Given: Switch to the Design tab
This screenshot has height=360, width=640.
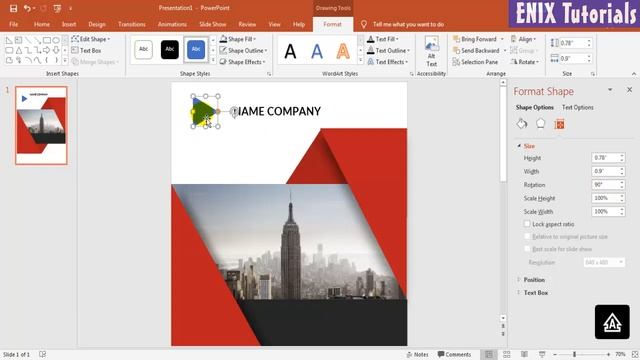Looking at the screenshot, I should pyautogui.click(x=97, y=24).
